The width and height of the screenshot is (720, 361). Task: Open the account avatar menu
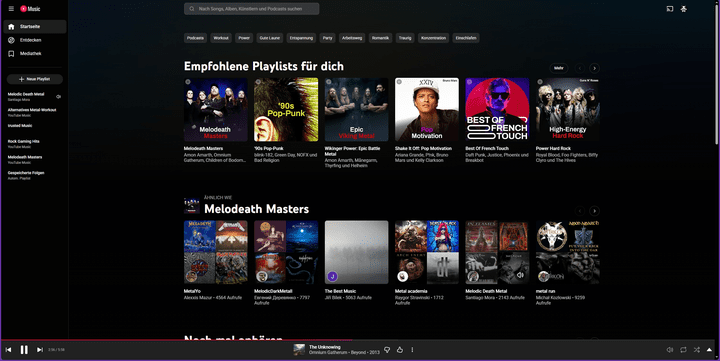[x=684, y=9]
